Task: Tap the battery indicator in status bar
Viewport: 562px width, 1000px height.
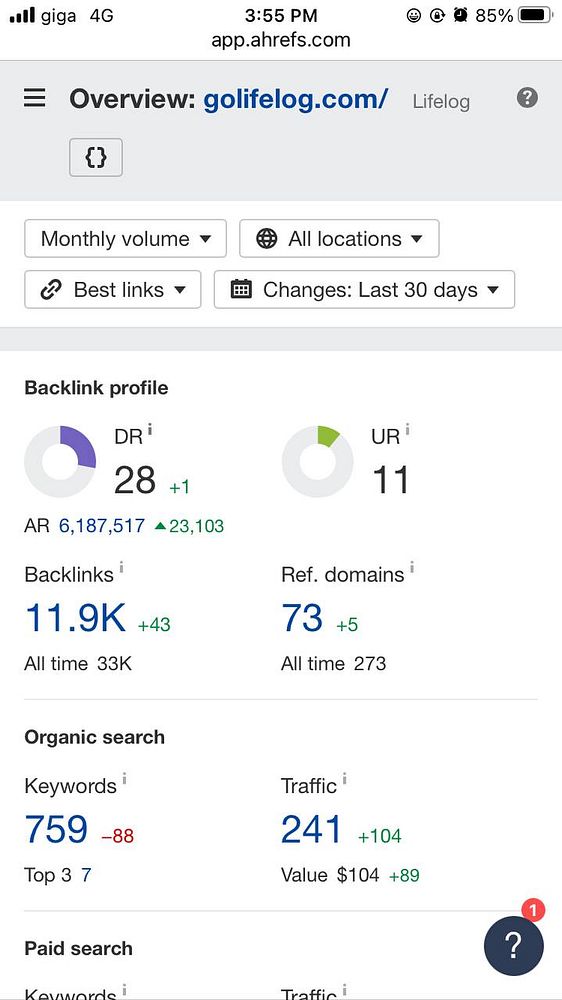Action: tap(535, 15)
